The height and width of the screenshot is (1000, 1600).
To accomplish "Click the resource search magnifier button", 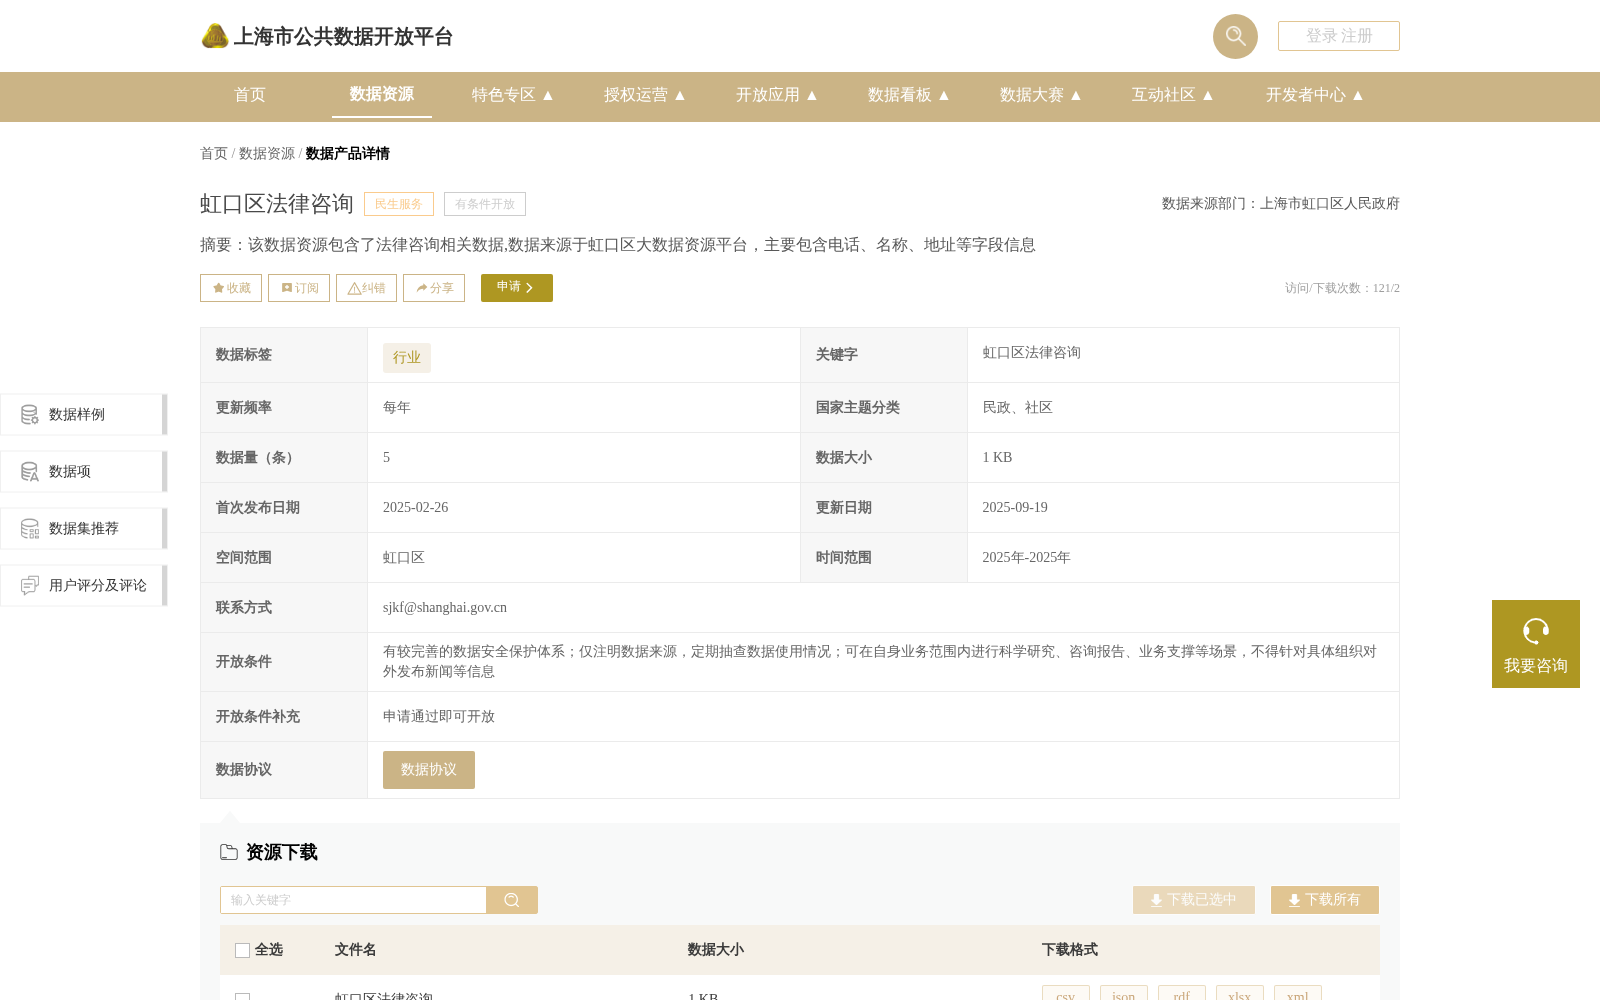I will coord(512,900).
